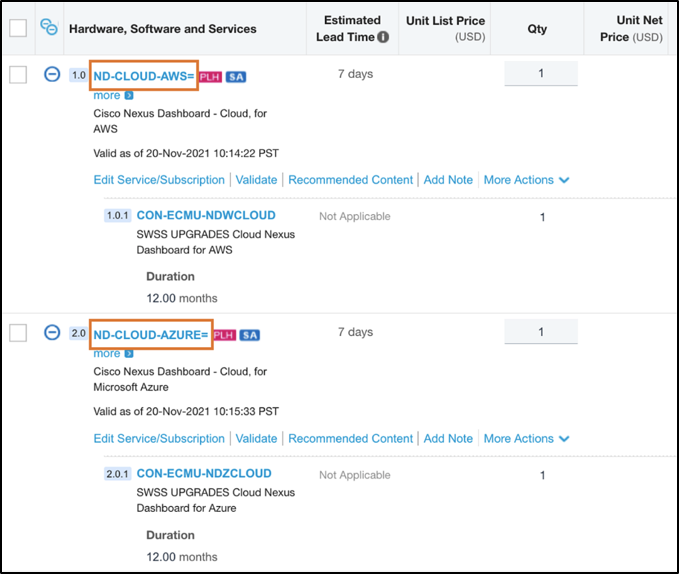Click 'Cisco Nexus Dashboard - Cloud, for Microsoft Azure' description
679x574 pixels.
[x=180, y=379]
